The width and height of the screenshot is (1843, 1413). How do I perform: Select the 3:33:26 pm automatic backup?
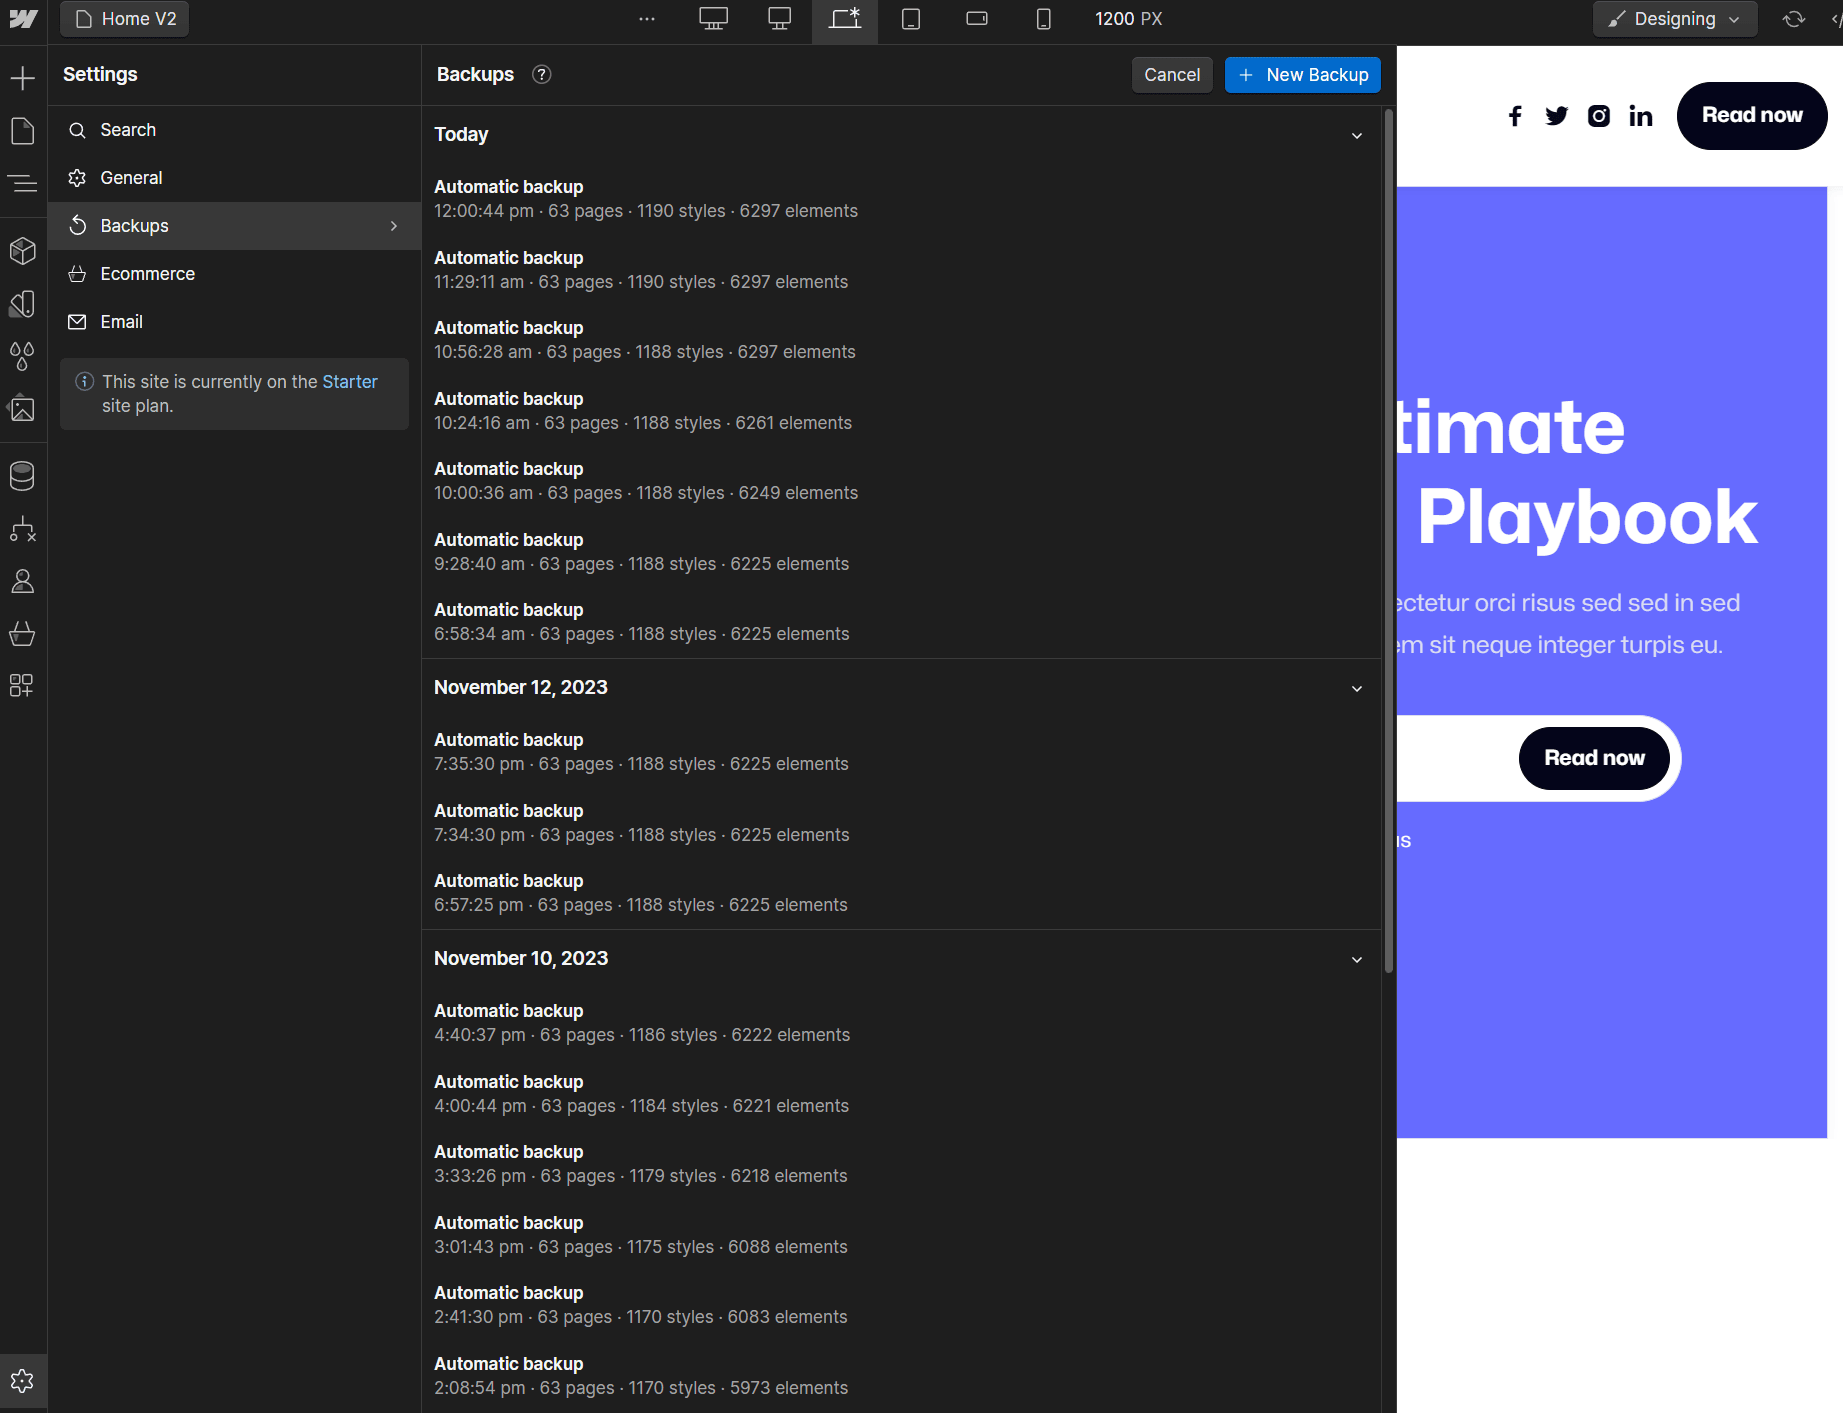(x=901, y=1164)
